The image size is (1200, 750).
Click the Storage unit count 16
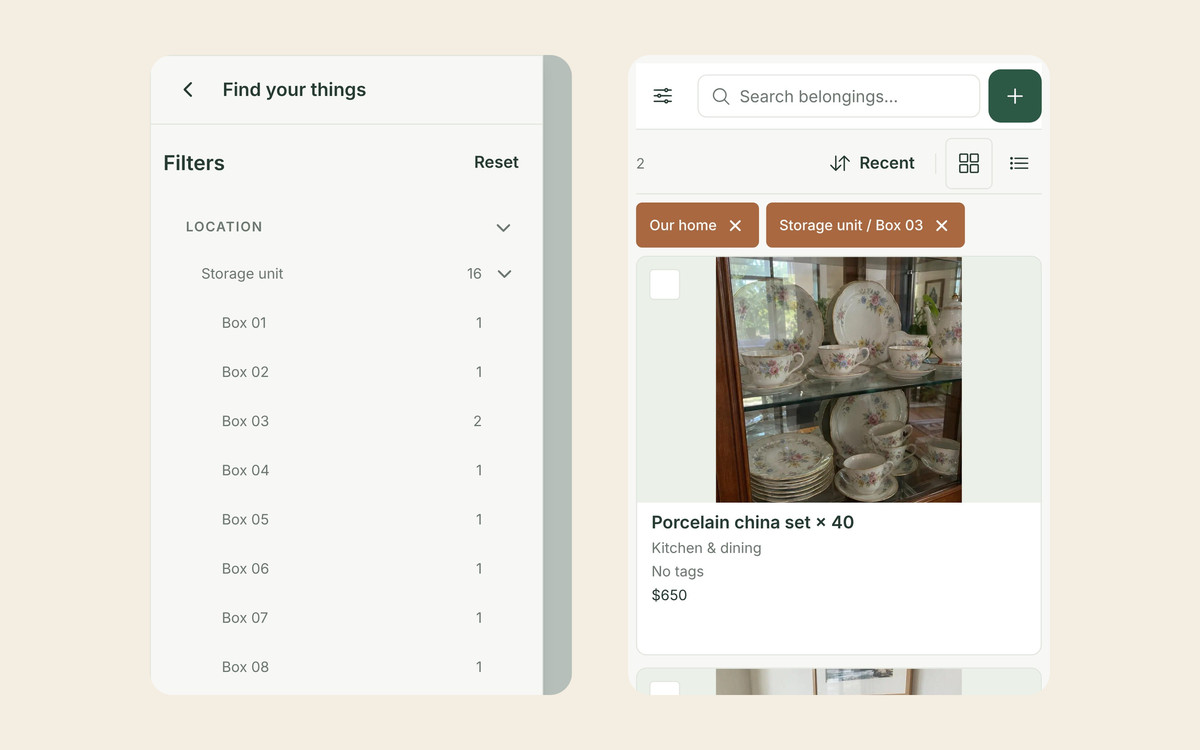click(474, 274)
